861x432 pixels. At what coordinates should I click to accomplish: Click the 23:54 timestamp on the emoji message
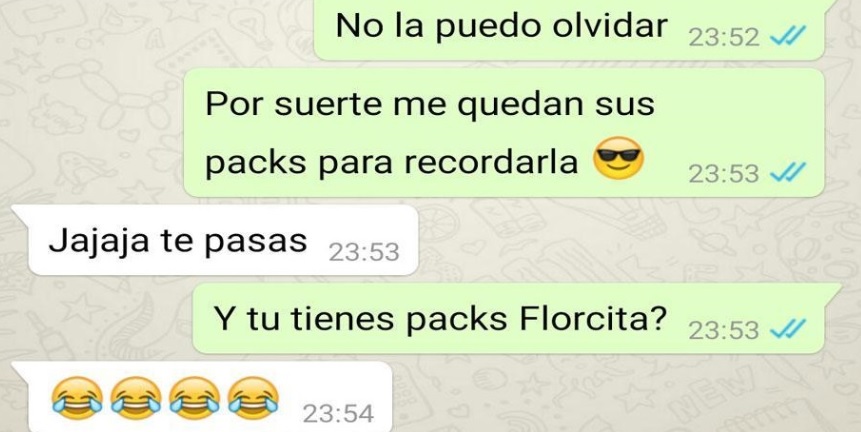(338, 413)
